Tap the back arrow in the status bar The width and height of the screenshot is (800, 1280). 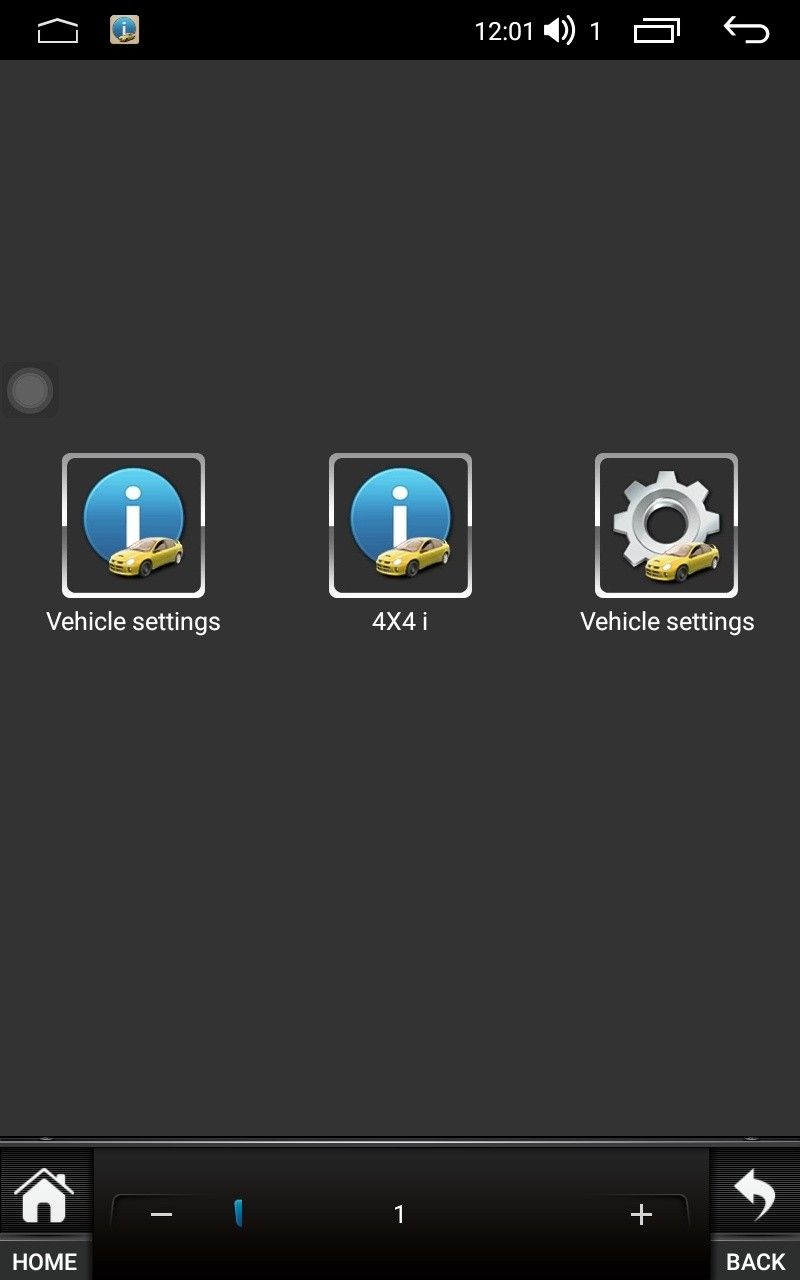(746, 30)
